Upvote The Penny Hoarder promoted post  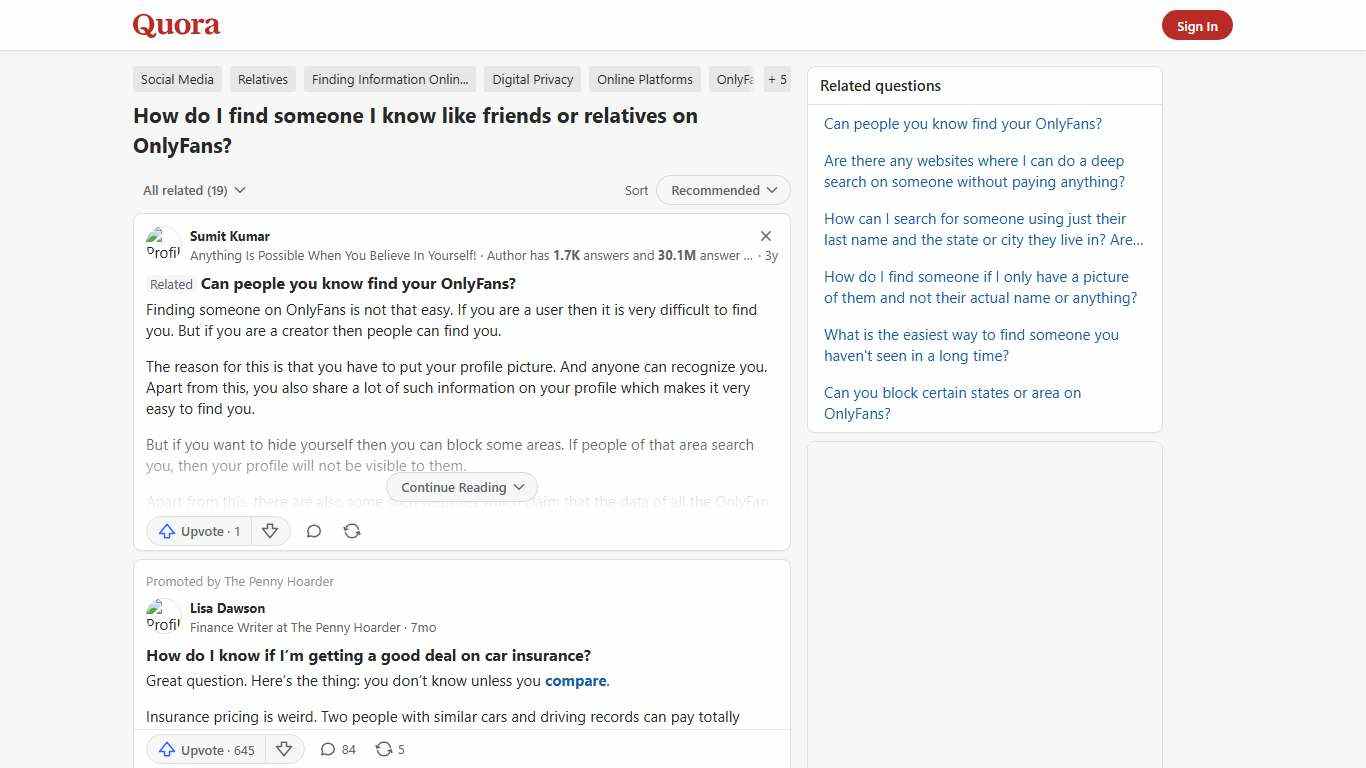click(205, 749)
